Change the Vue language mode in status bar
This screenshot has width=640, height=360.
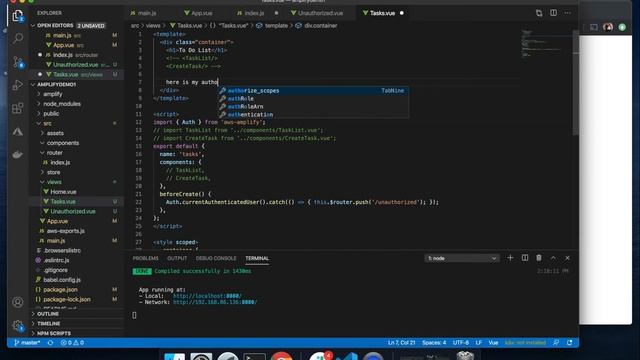493,343
